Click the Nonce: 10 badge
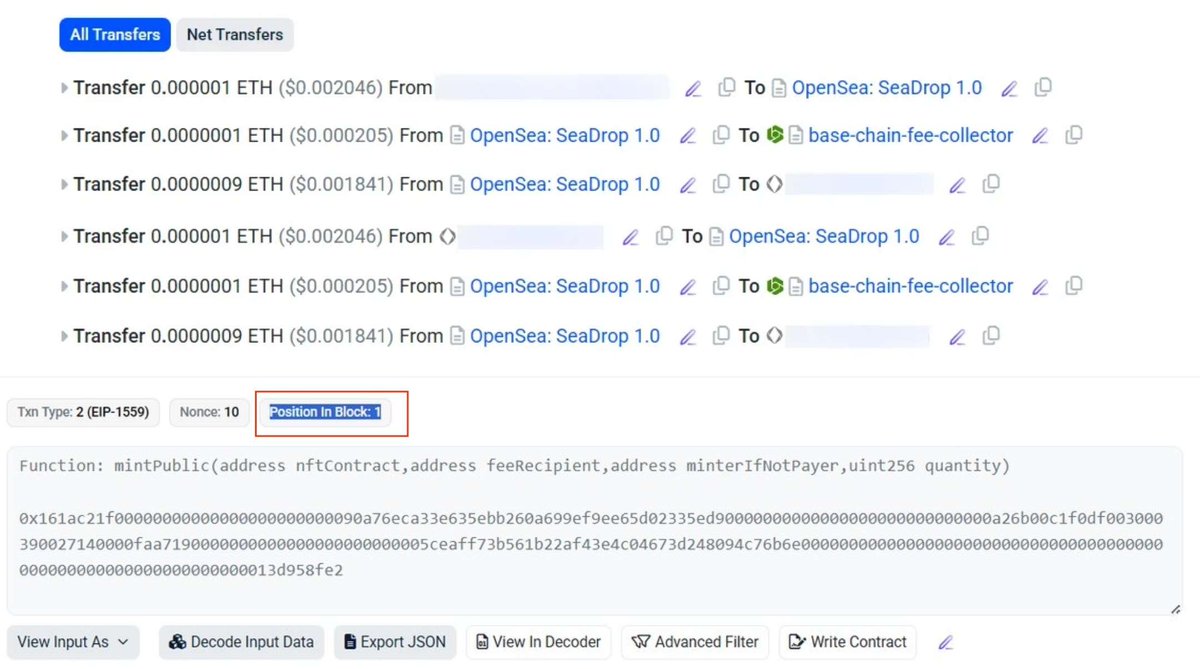The height and width of the screenshot is (669, 1200). coord(209,412)
